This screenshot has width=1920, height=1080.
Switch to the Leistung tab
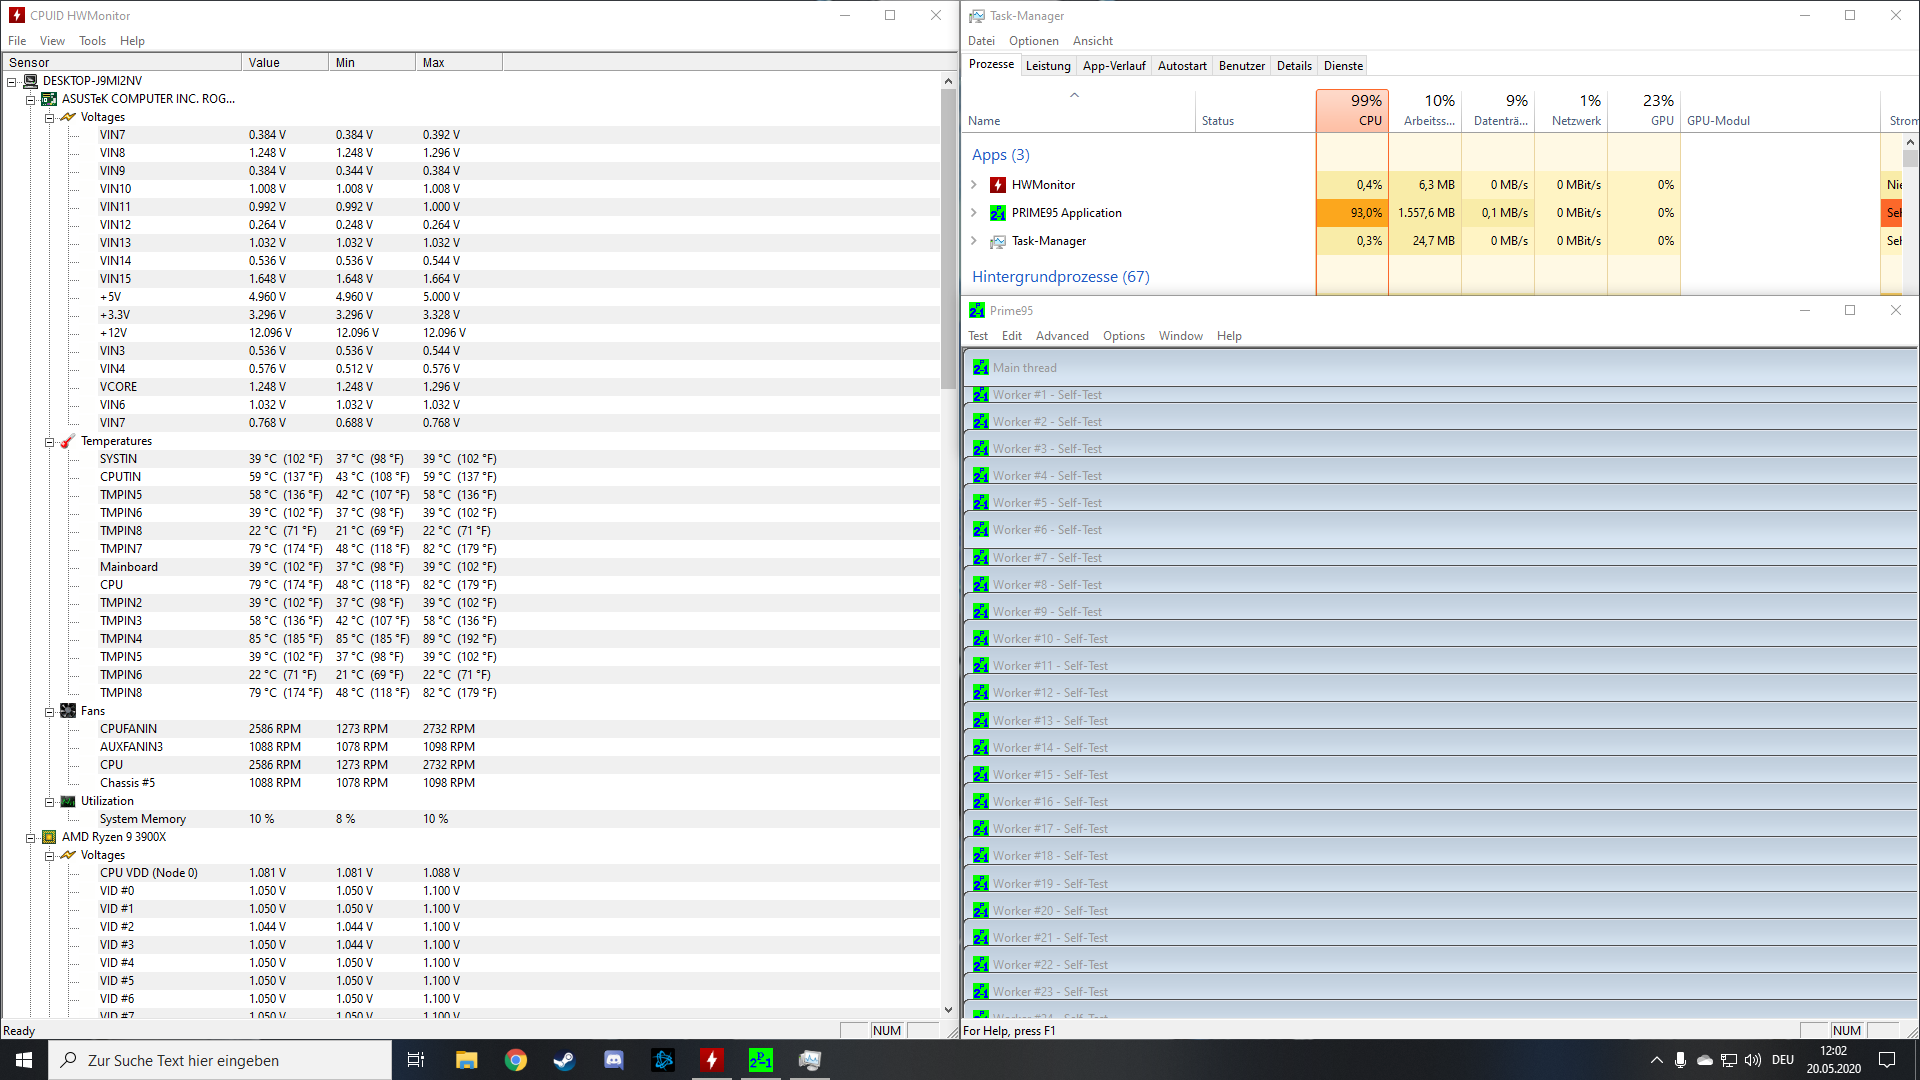[x=1048, y=66]
